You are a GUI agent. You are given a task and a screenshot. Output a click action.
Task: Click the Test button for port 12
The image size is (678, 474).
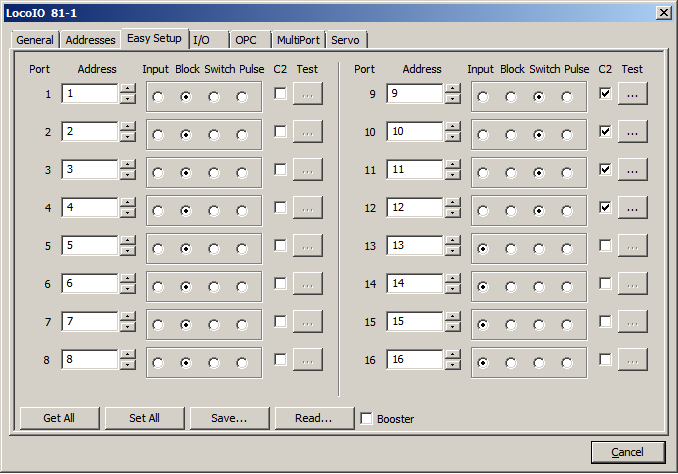pyautogui.click(x=632, y=208)
